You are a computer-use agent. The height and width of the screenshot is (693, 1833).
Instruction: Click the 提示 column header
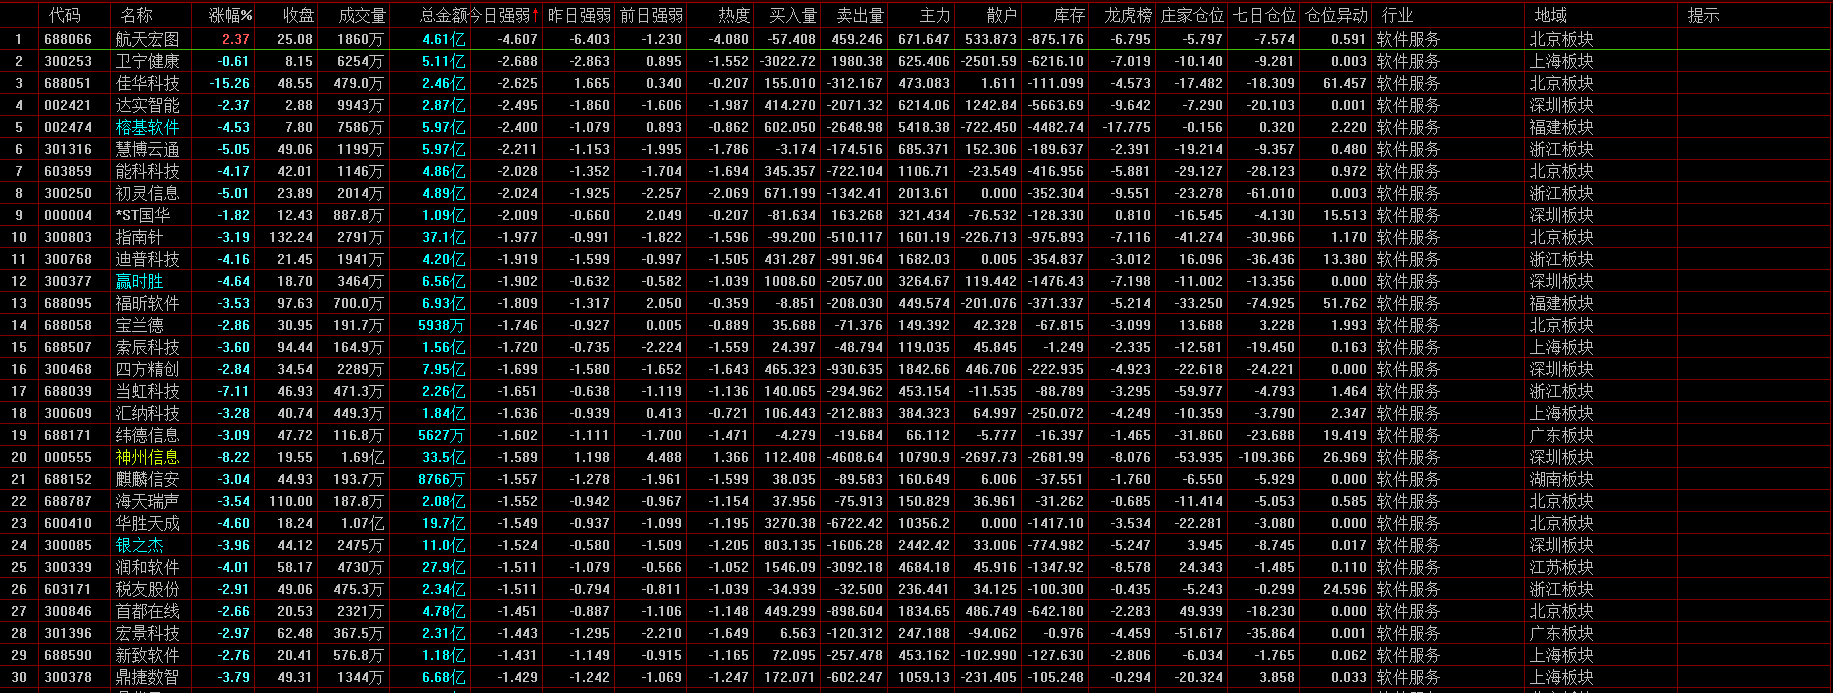1703,15
